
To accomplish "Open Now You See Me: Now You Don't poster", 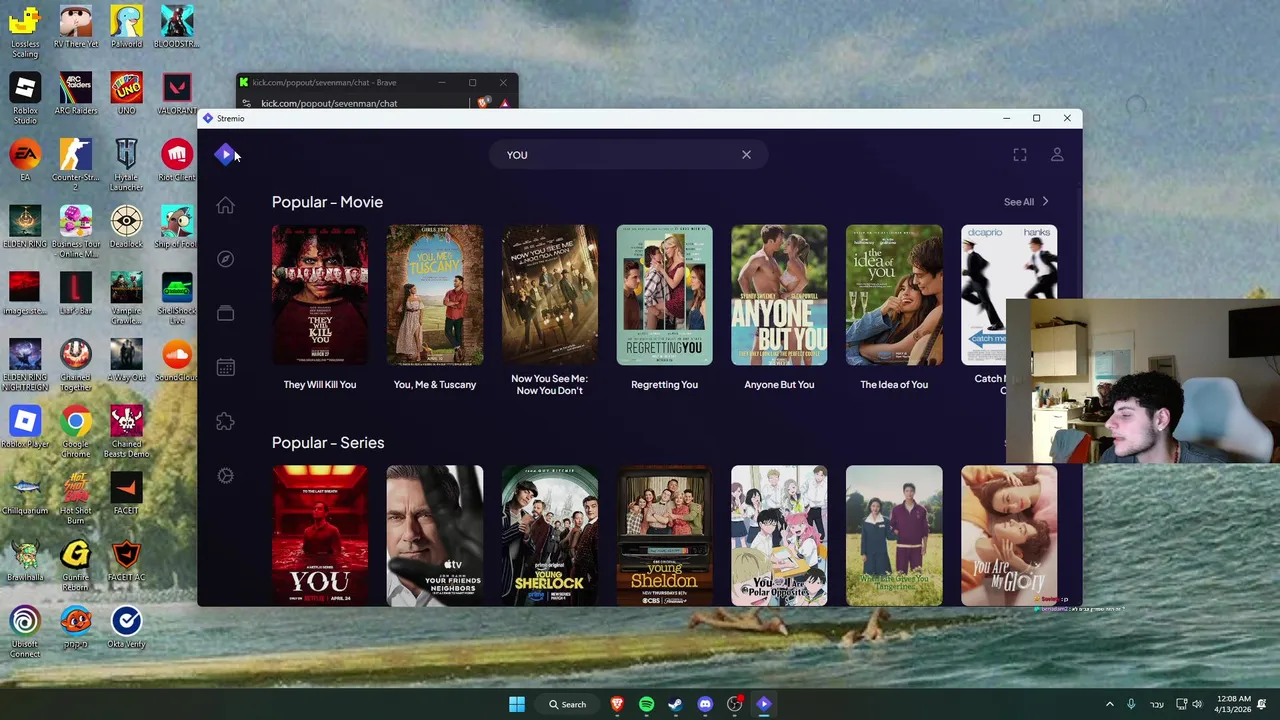I will (x=549, y=295).
